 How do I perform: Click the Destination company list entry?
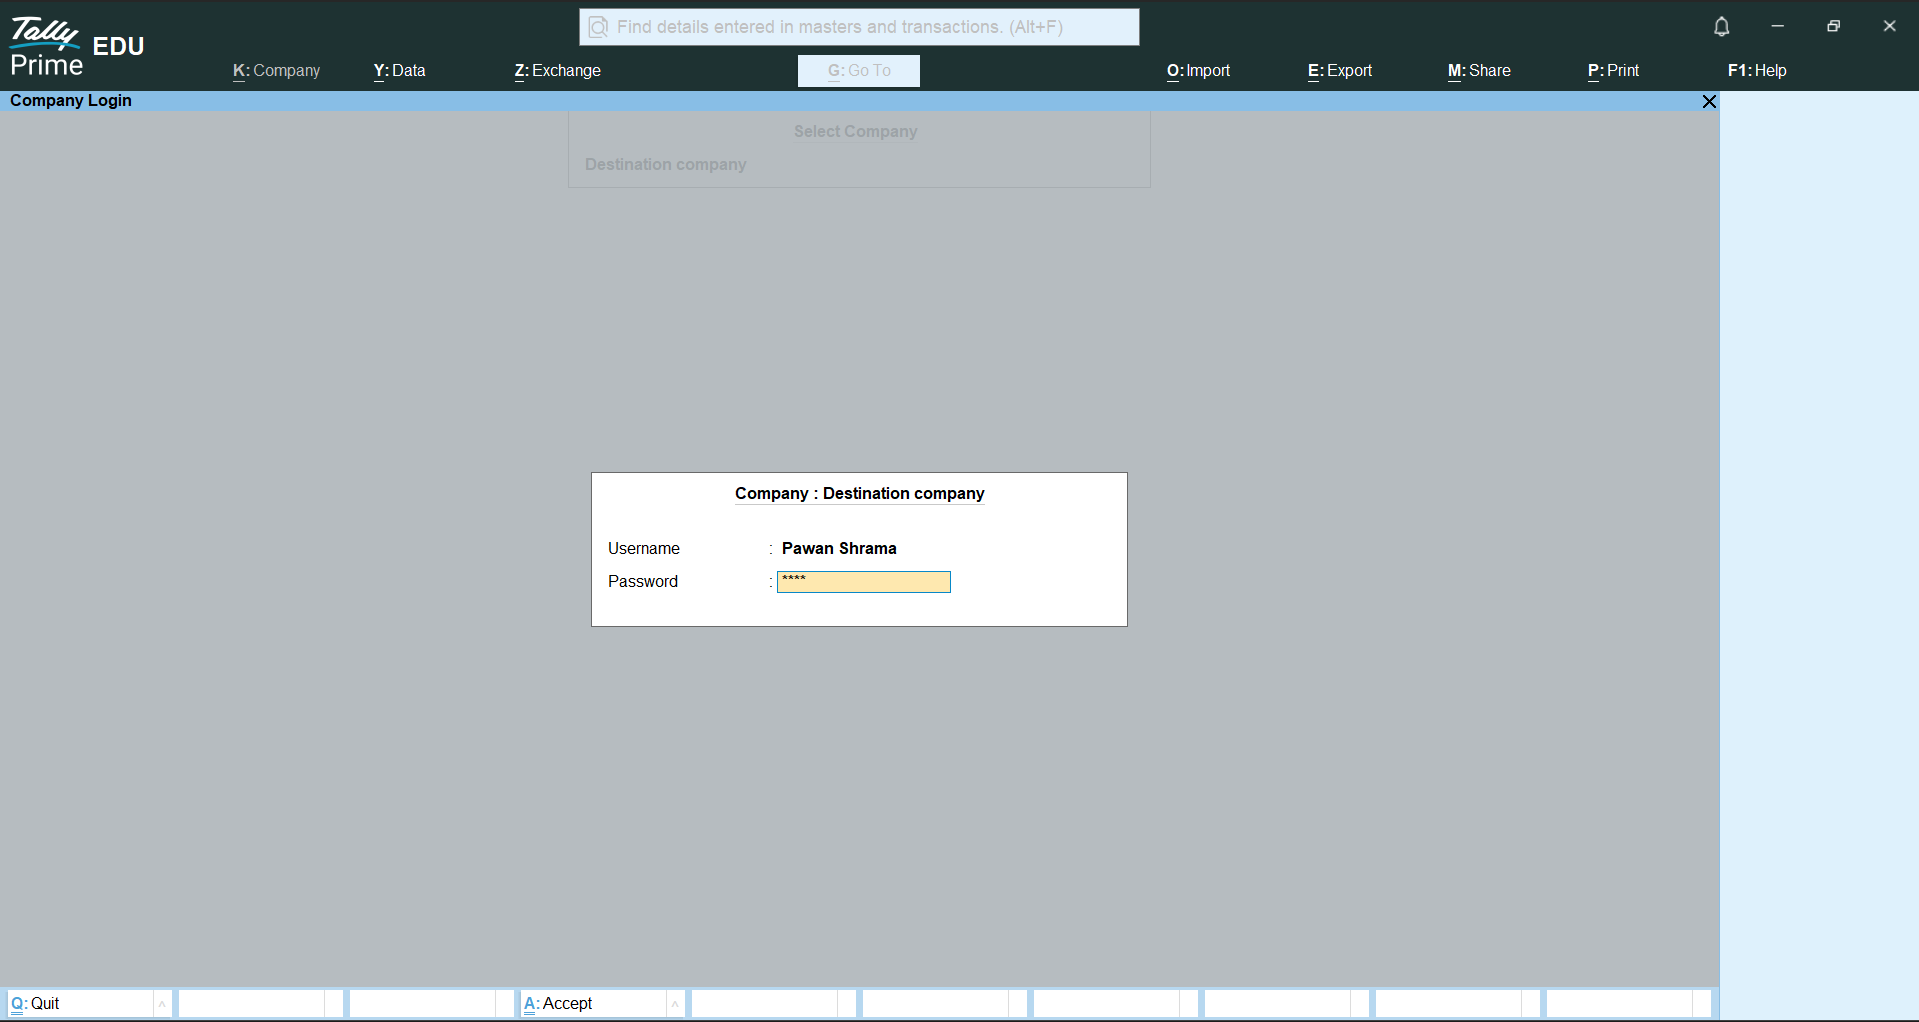pos(666,165)
